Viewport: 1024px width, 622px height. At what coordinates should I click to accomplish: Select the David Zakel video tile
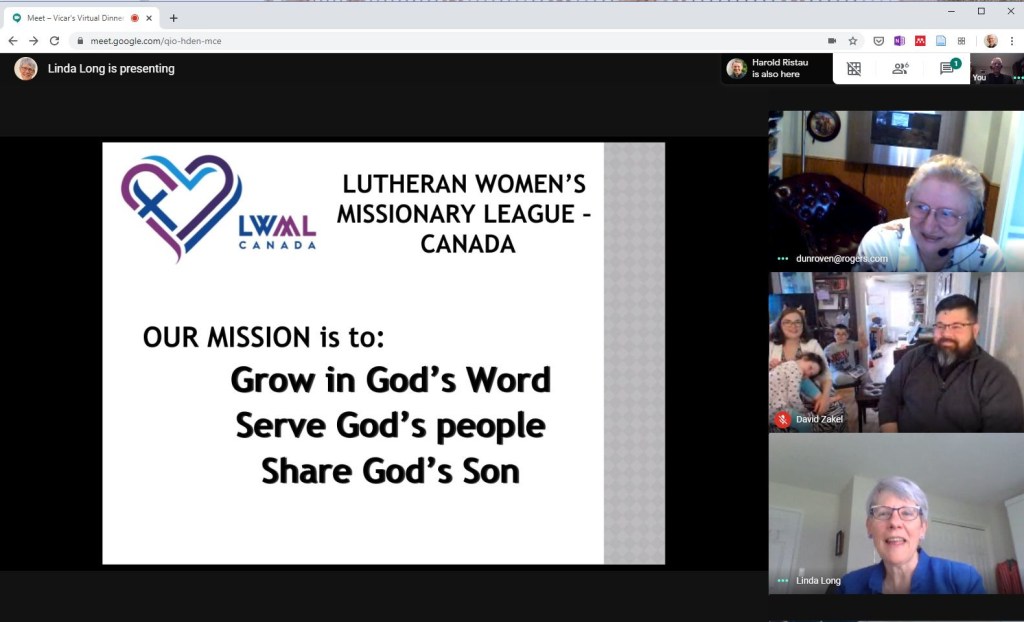point(896,352)
